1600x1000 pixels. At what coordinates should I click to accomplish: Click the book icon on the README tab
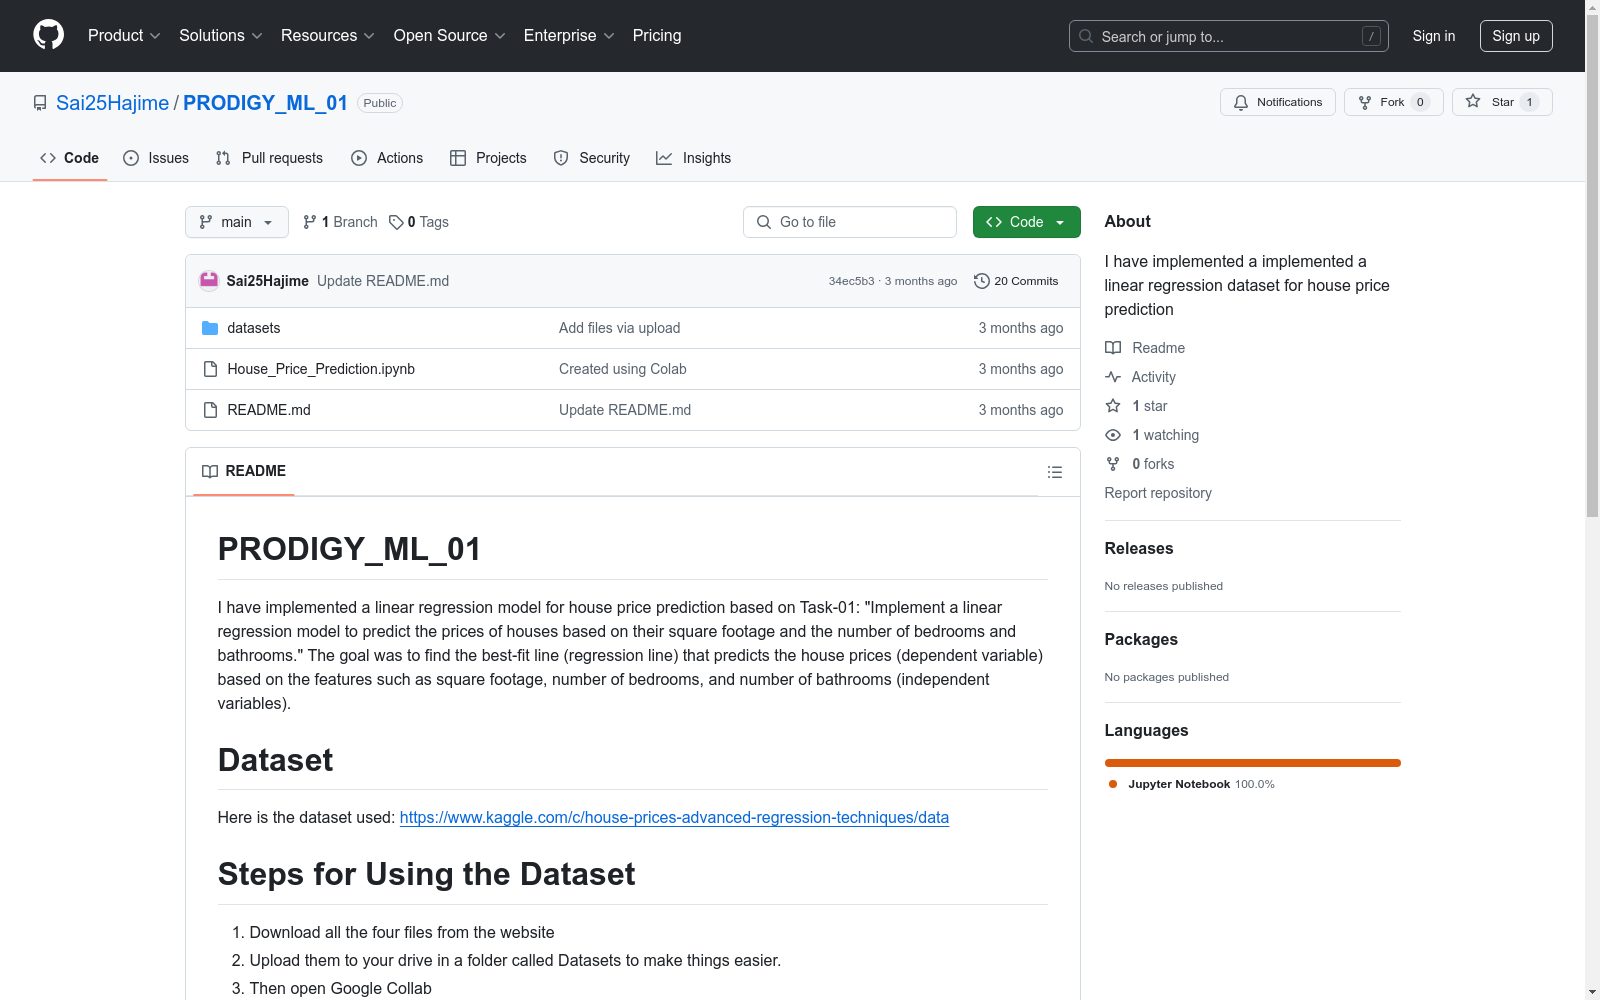[x=210, y=471]
